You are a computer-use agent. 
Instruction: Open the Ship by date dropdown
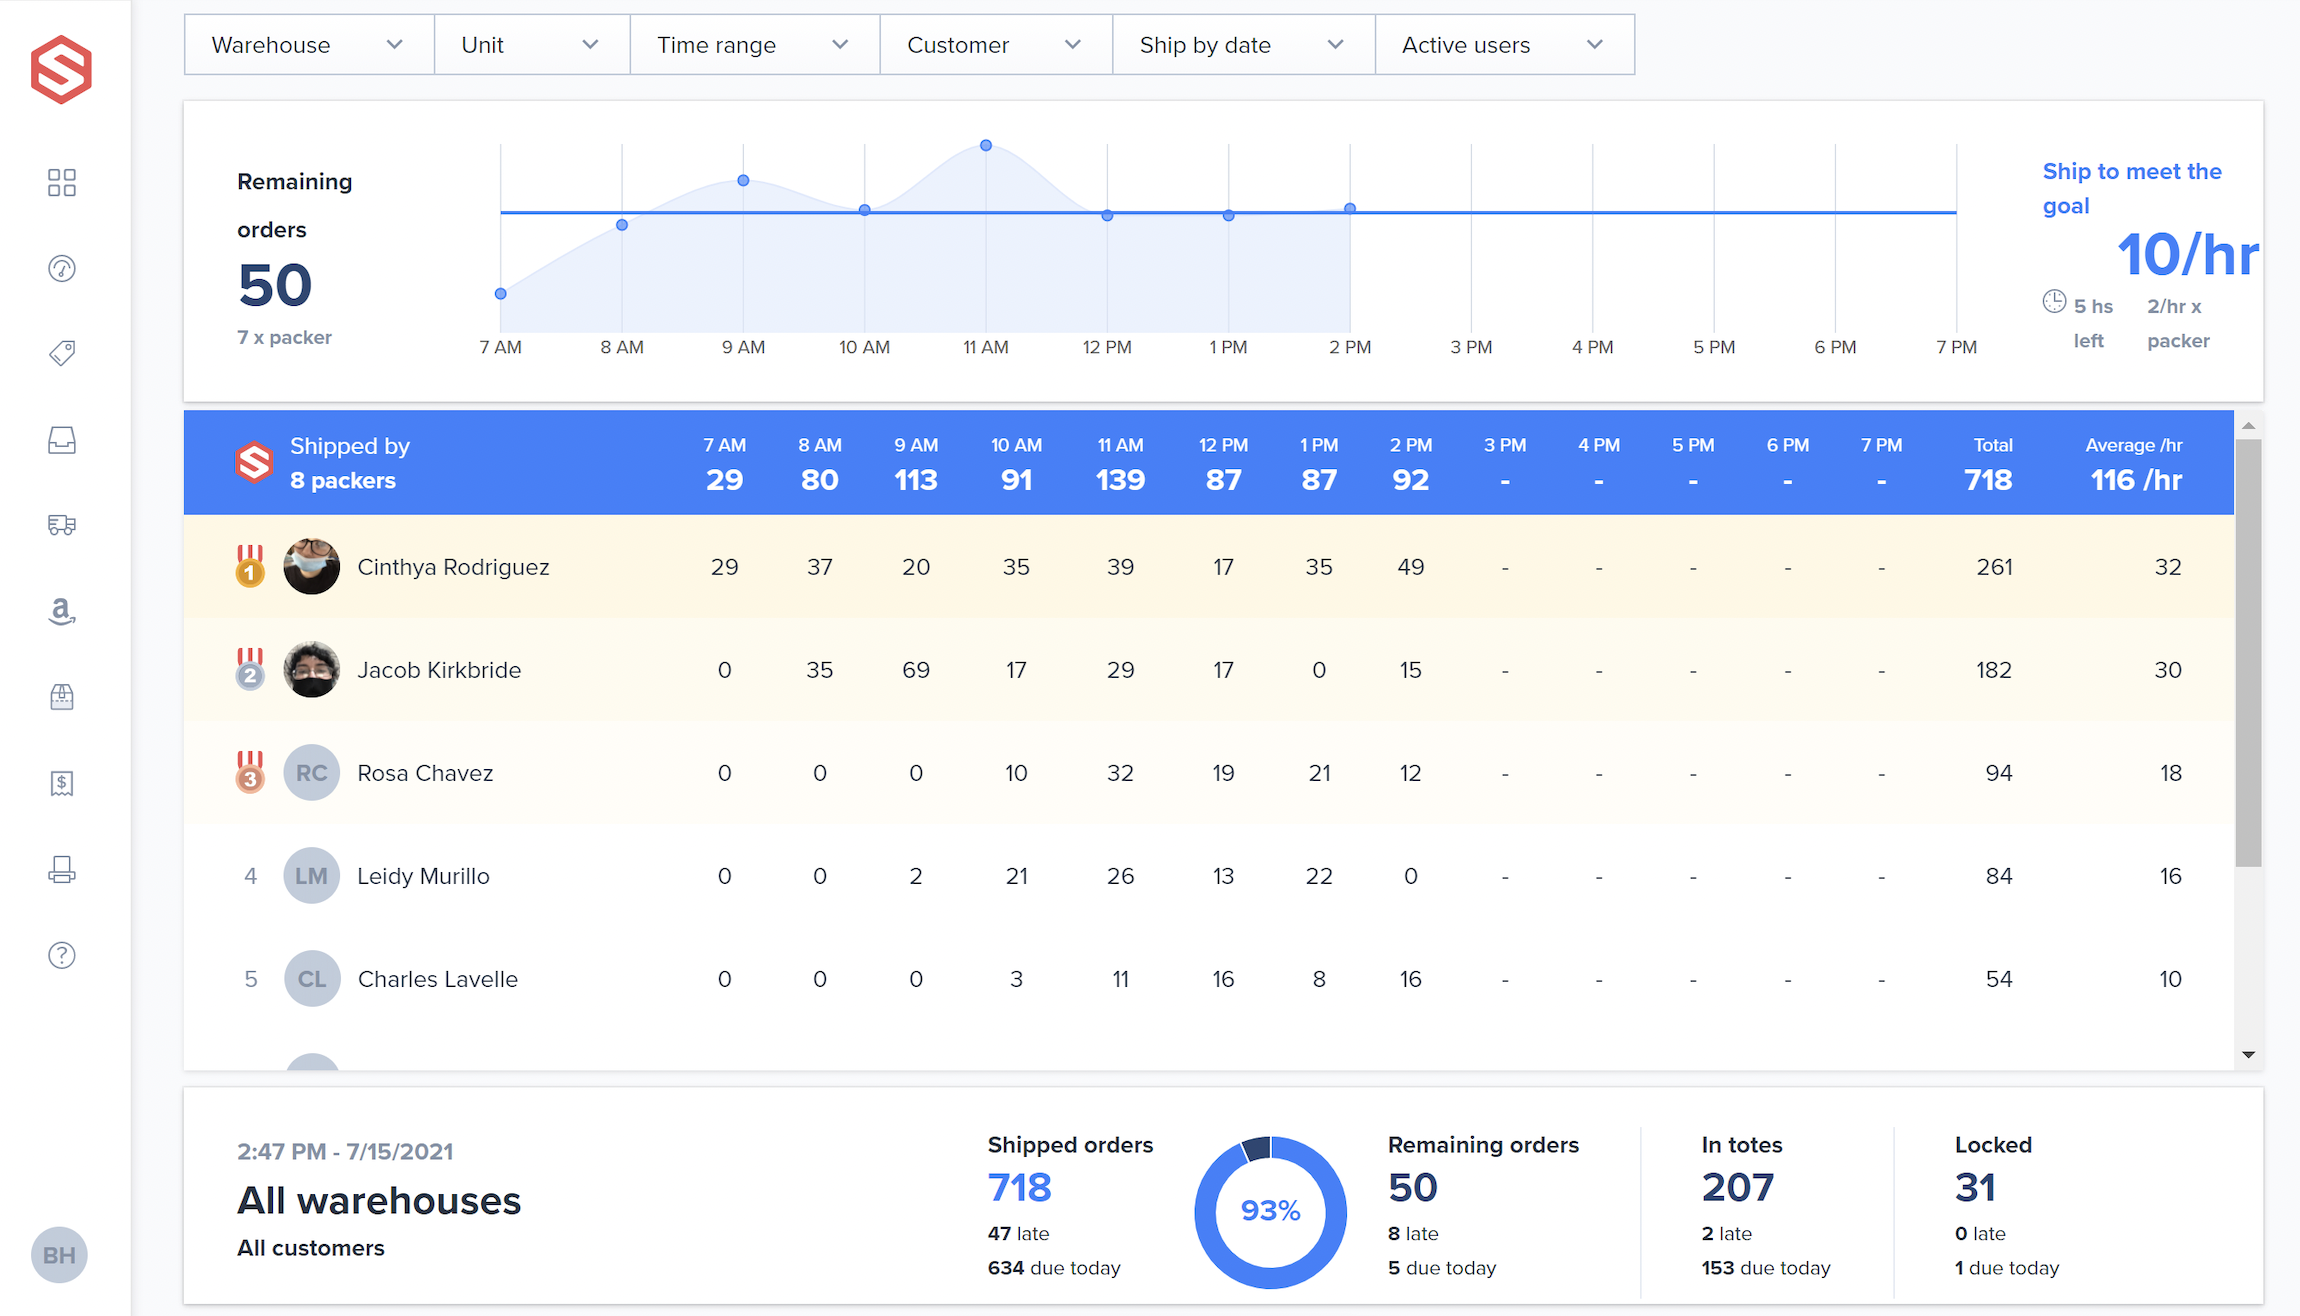1241,44
